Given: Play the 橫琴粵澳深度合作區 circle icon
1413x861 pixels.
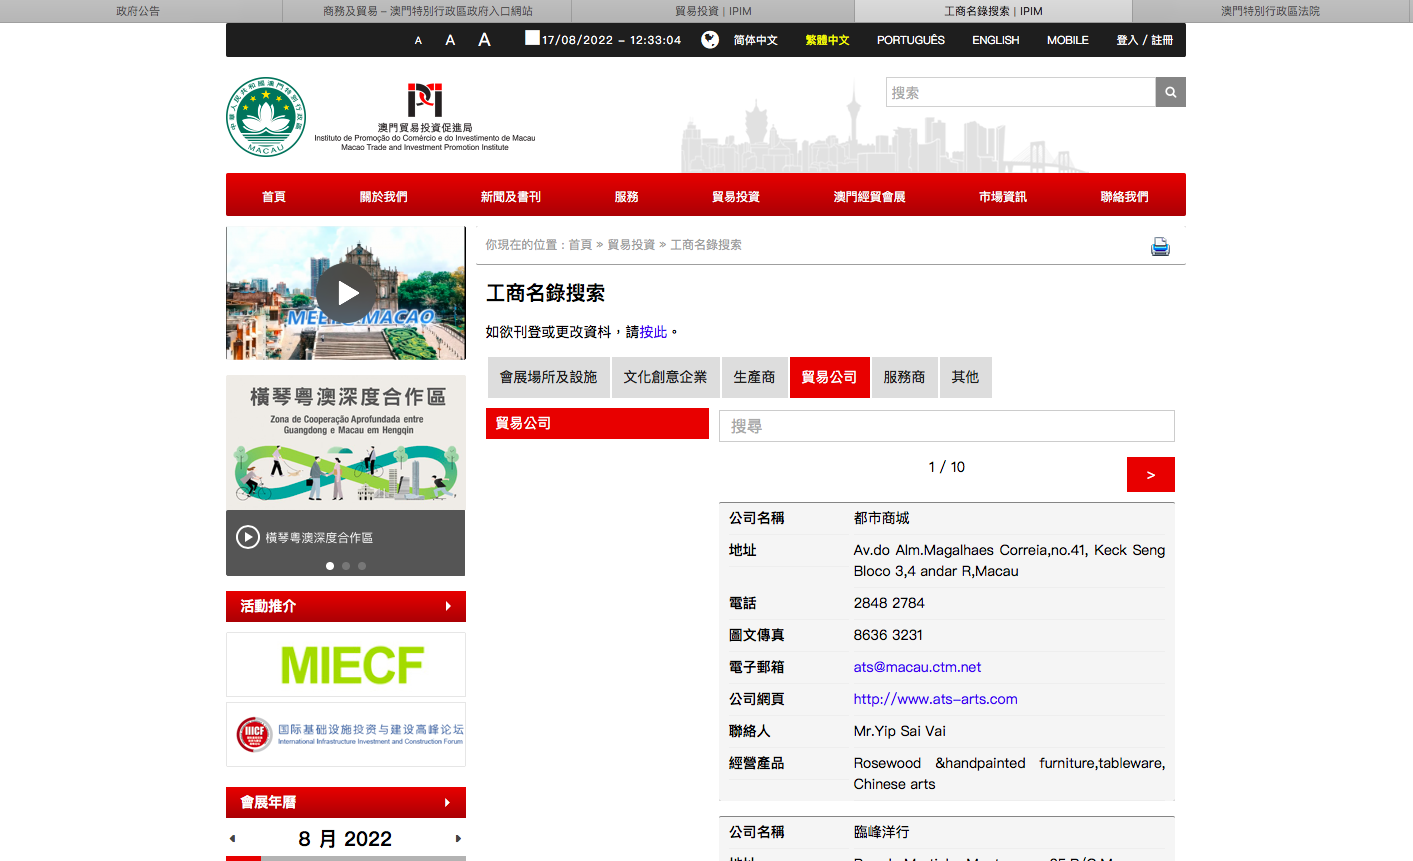Looking at the screenshot, I should point(248,537).
